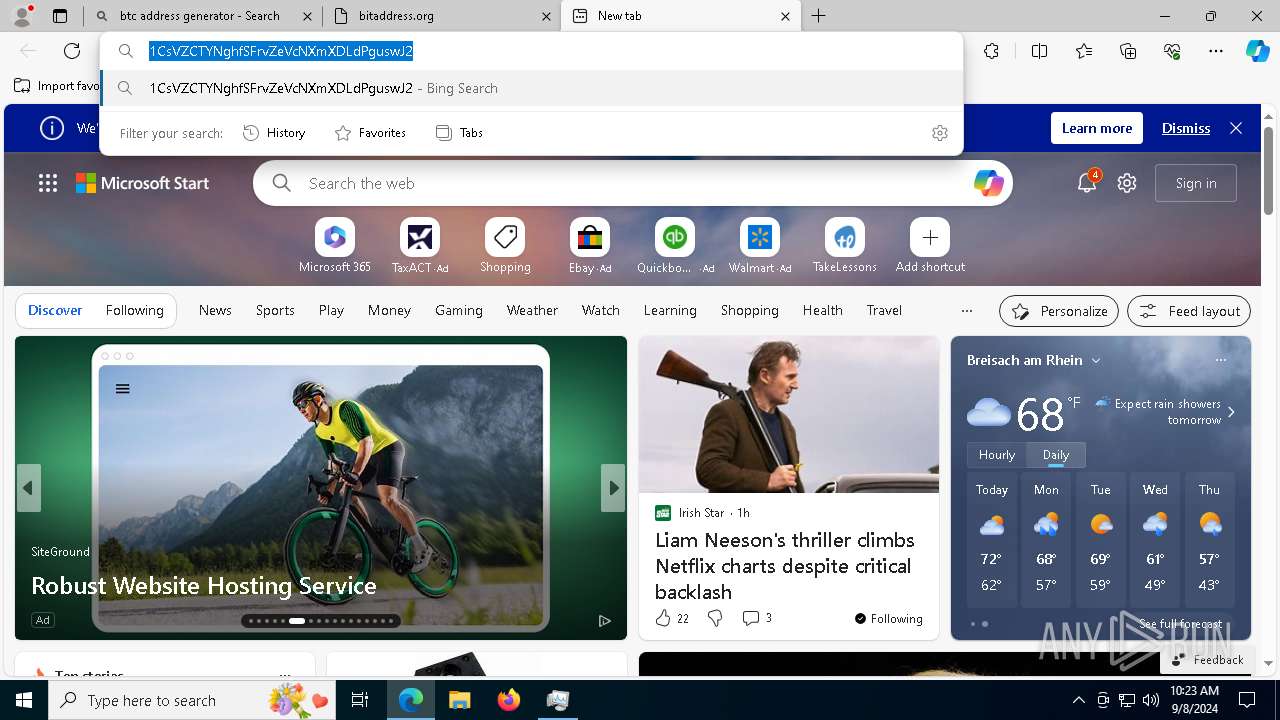Switch weather card to Daily
Image resolution: width=1280 pixels, height=720 pixels.
(1056, 455)
